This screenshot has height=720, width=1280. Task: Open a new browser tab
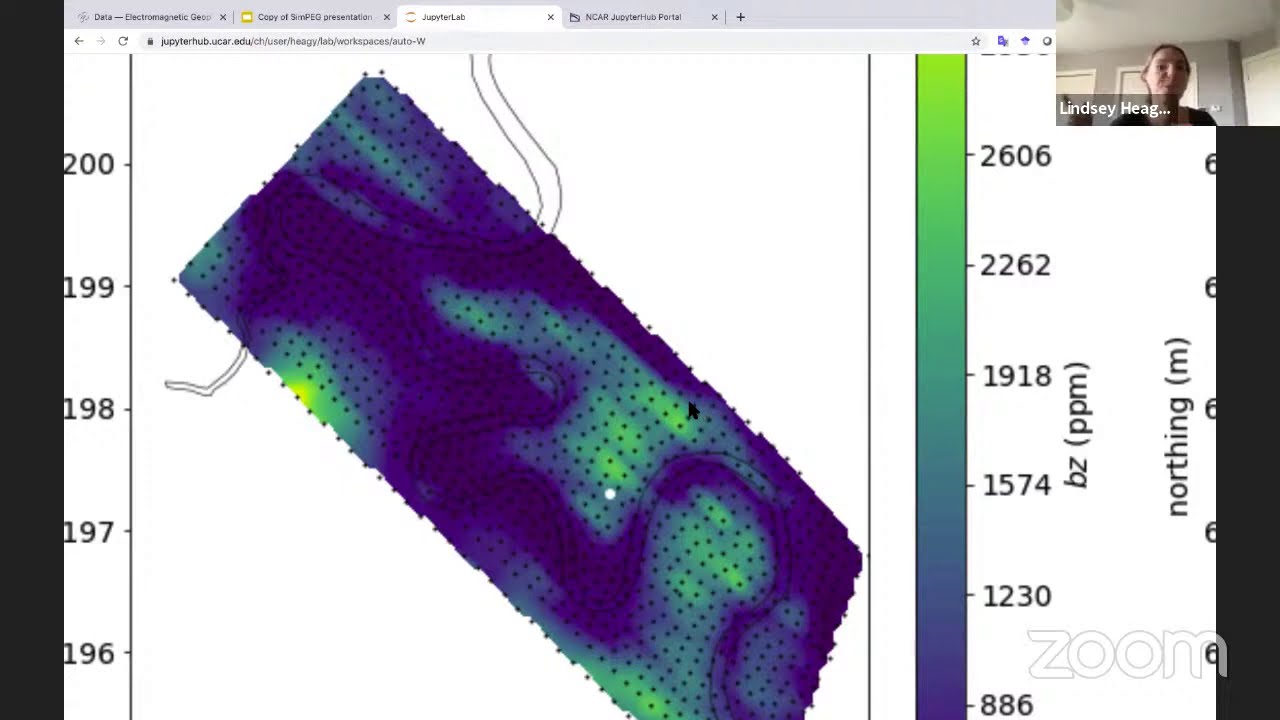[x=740, y=17]
